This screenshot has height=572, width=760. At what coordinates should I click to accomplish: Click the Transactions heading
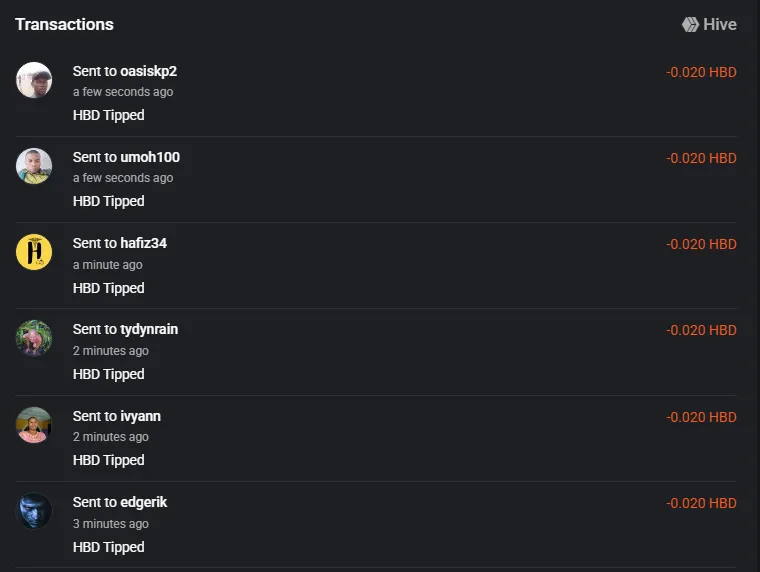[64, 24]
